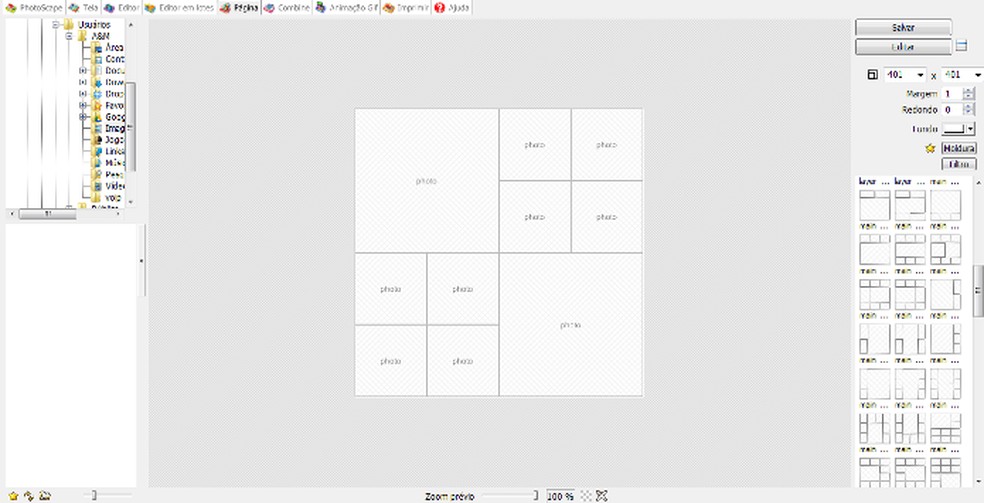Viewport: 984px width, 503px height.
Task: Select the Músi music folder icon
Action: (x=97, y=163)
